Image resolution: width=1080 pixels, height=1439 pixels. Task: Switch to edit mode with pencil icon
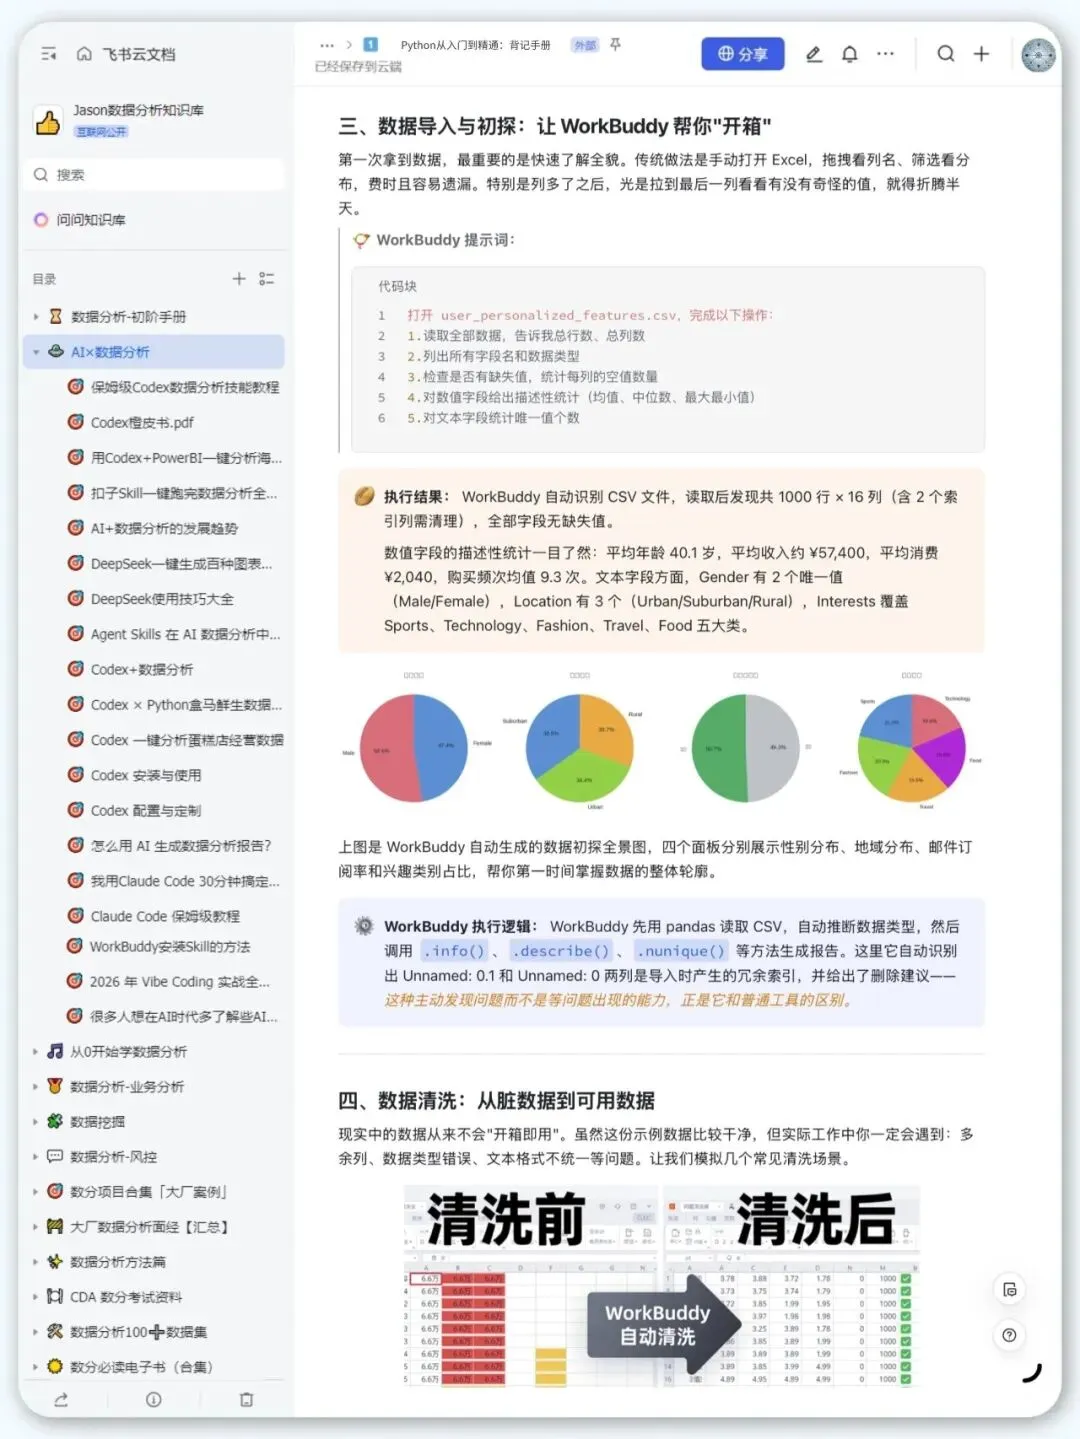click(814, 54)
